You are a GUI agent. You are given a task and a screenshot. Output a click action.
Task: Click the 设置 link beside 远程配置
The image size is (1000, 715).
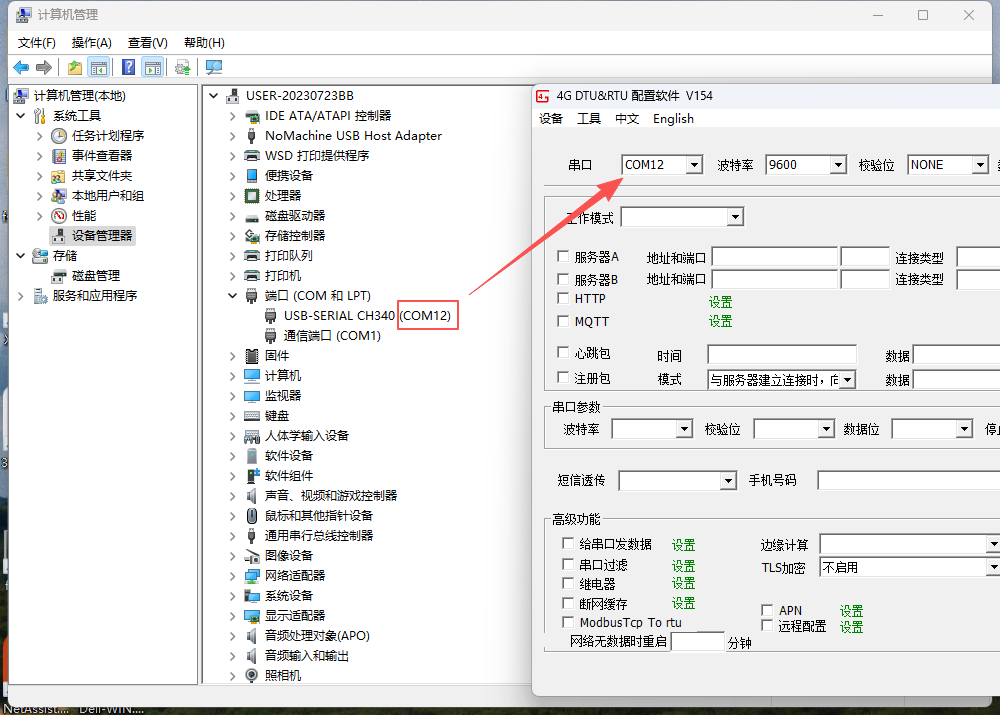(851, 627)
